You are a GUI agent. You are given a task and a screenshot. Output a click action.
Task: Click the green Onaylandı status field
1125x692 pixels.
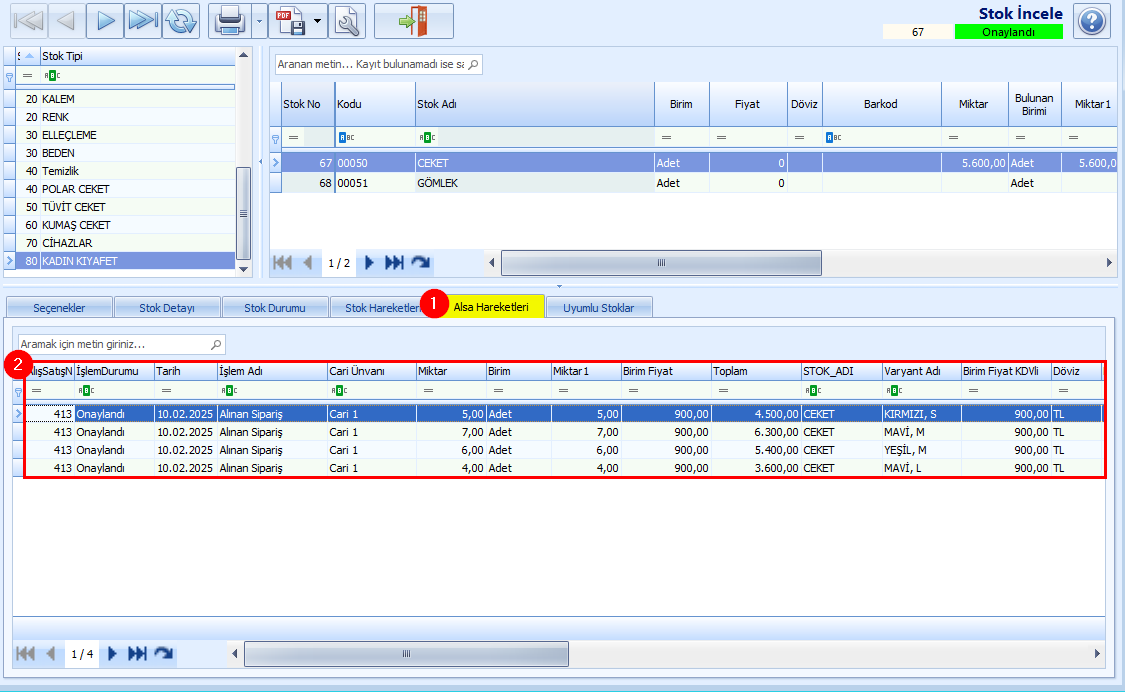(x=1008, y=32)
